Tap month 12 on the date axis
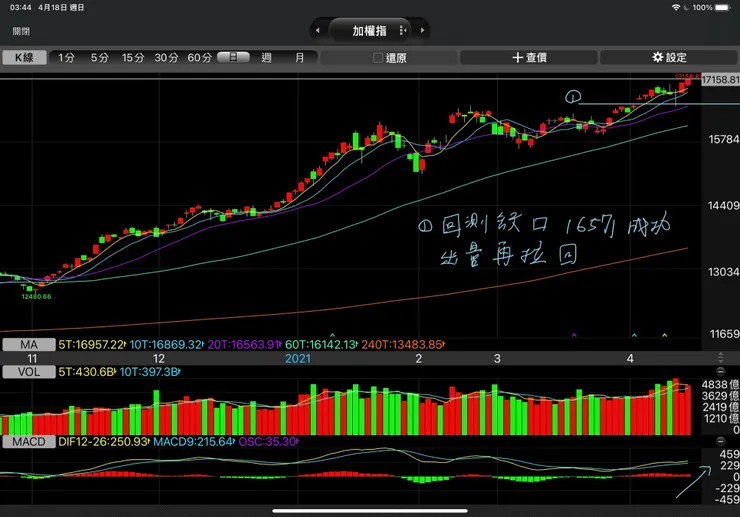 click(159, 359)
